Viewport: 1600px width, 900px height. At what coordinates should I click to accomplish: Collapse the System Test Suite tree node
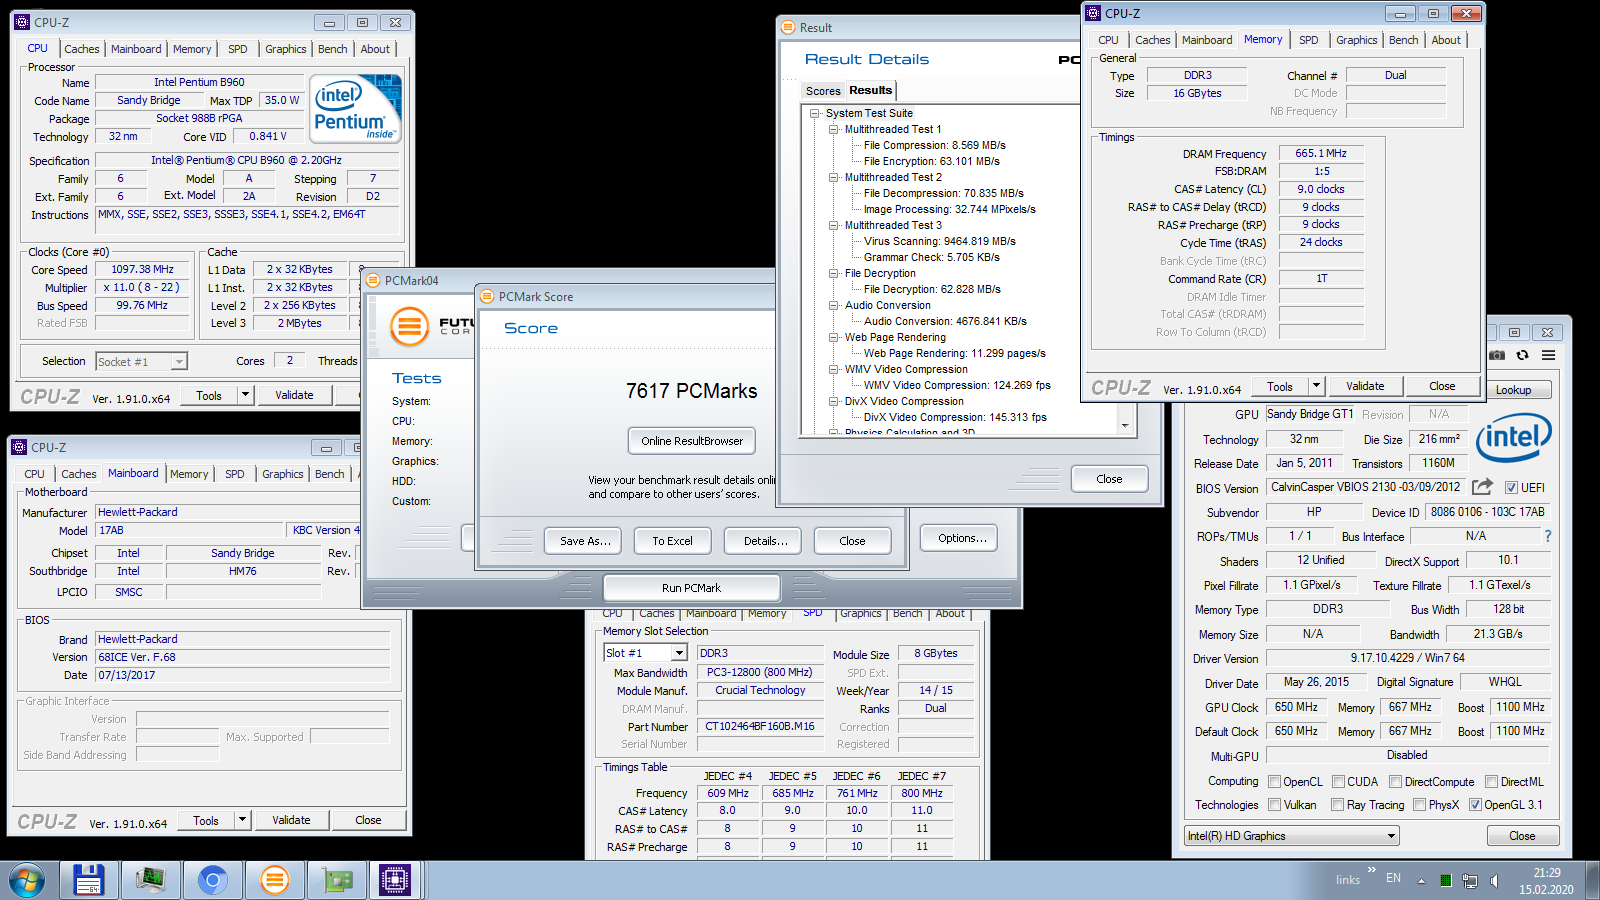pyautogui.click(x=815, y=113)
